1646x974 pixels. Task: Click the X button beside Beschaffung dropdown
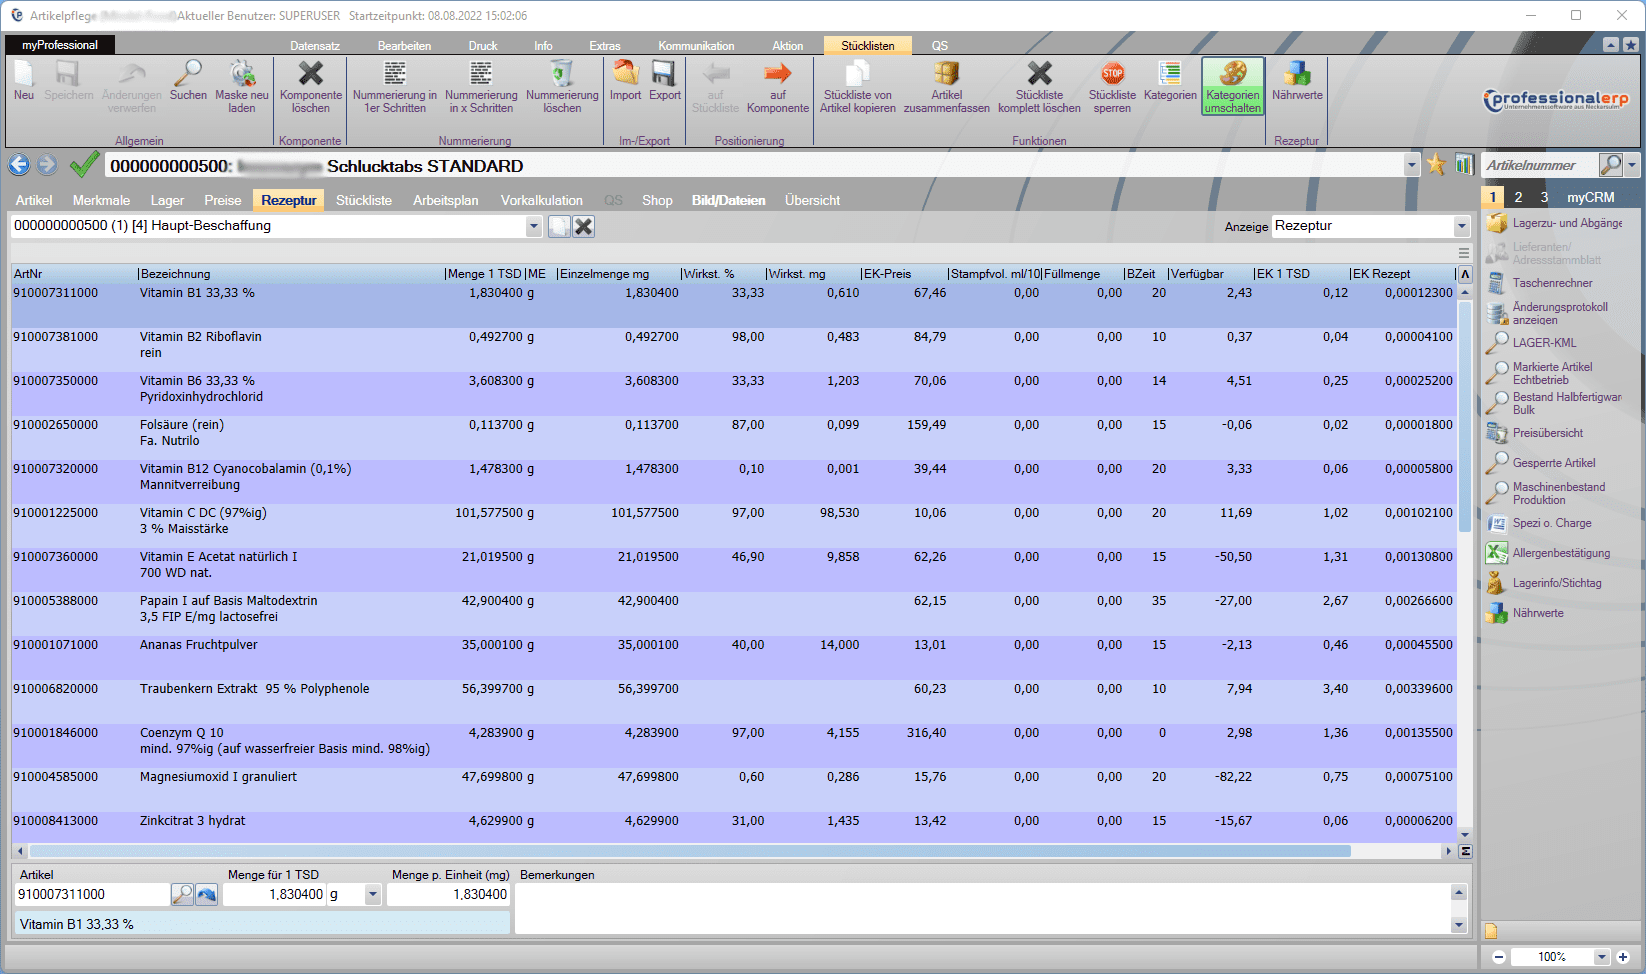click(584, 227)
